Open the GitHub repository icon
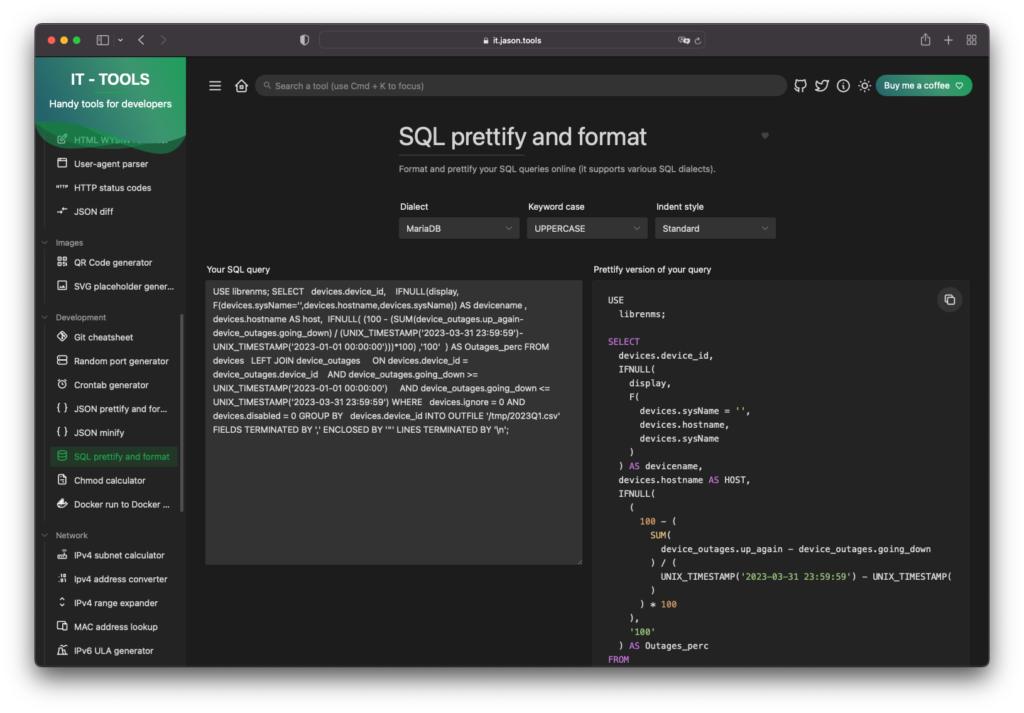This screenshot has height=713, width=1024. [800, 86]
